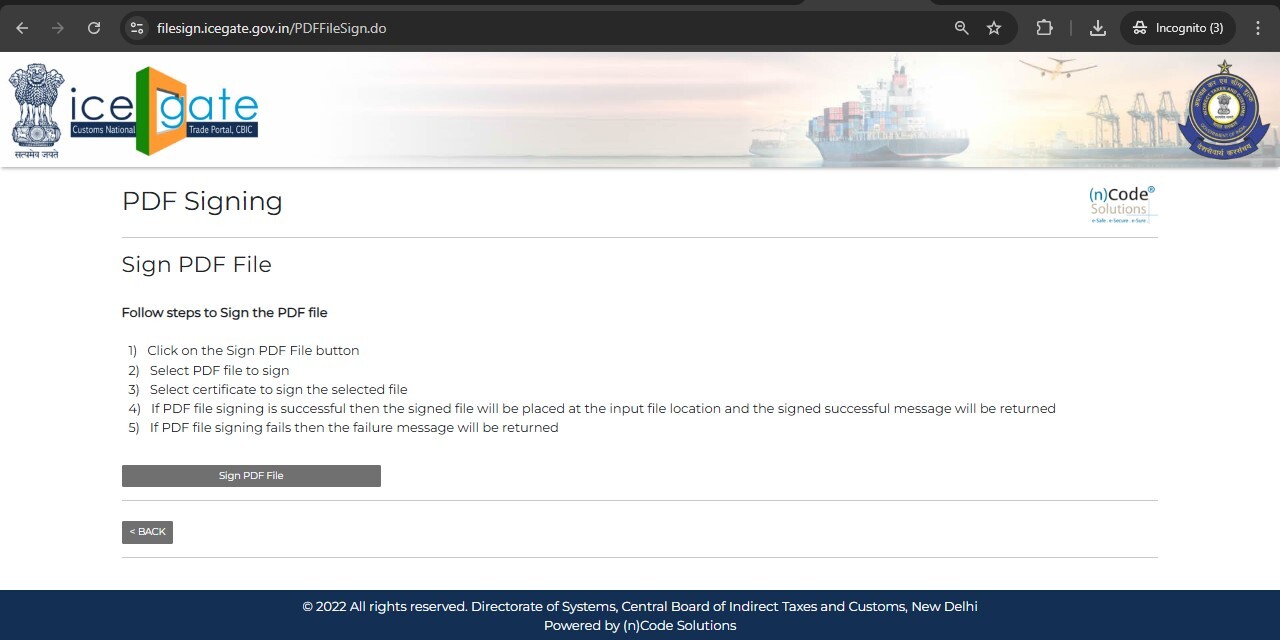Open Chrome three-dot menu

tap(1258, 28)
